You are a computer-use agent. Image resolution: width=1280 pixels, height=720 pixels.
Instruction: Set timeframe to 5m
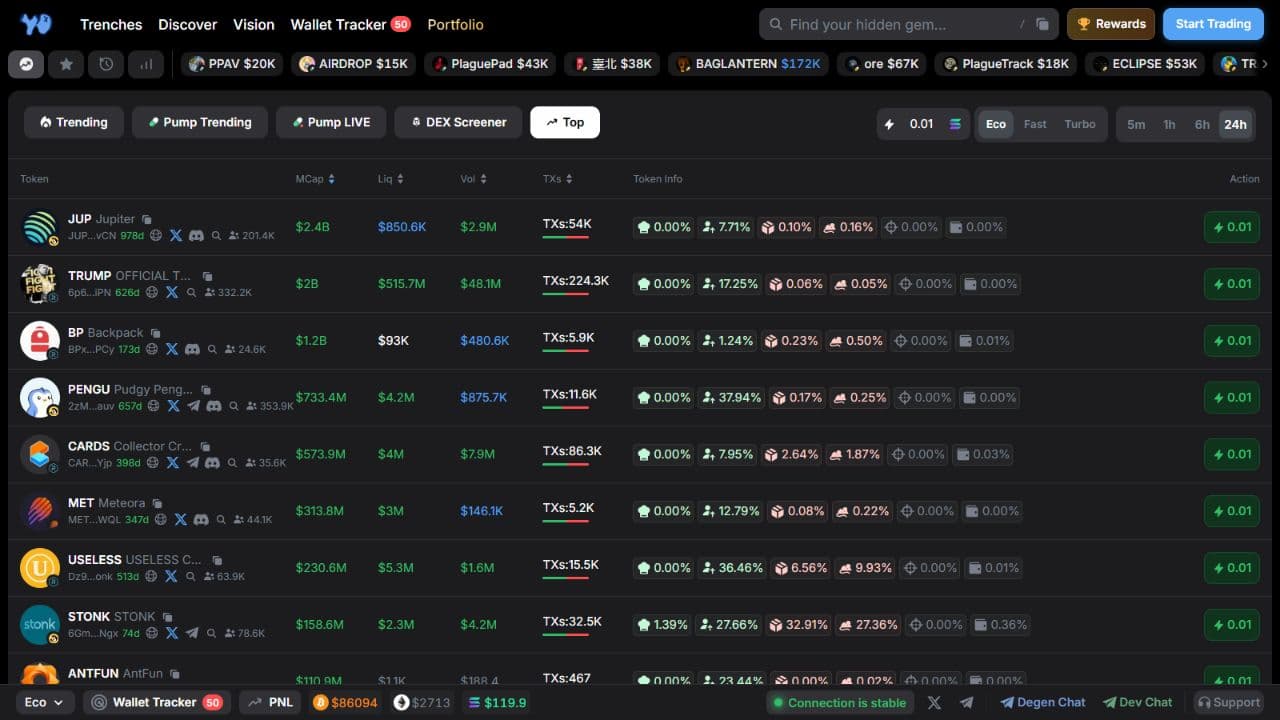(1136, 124)
